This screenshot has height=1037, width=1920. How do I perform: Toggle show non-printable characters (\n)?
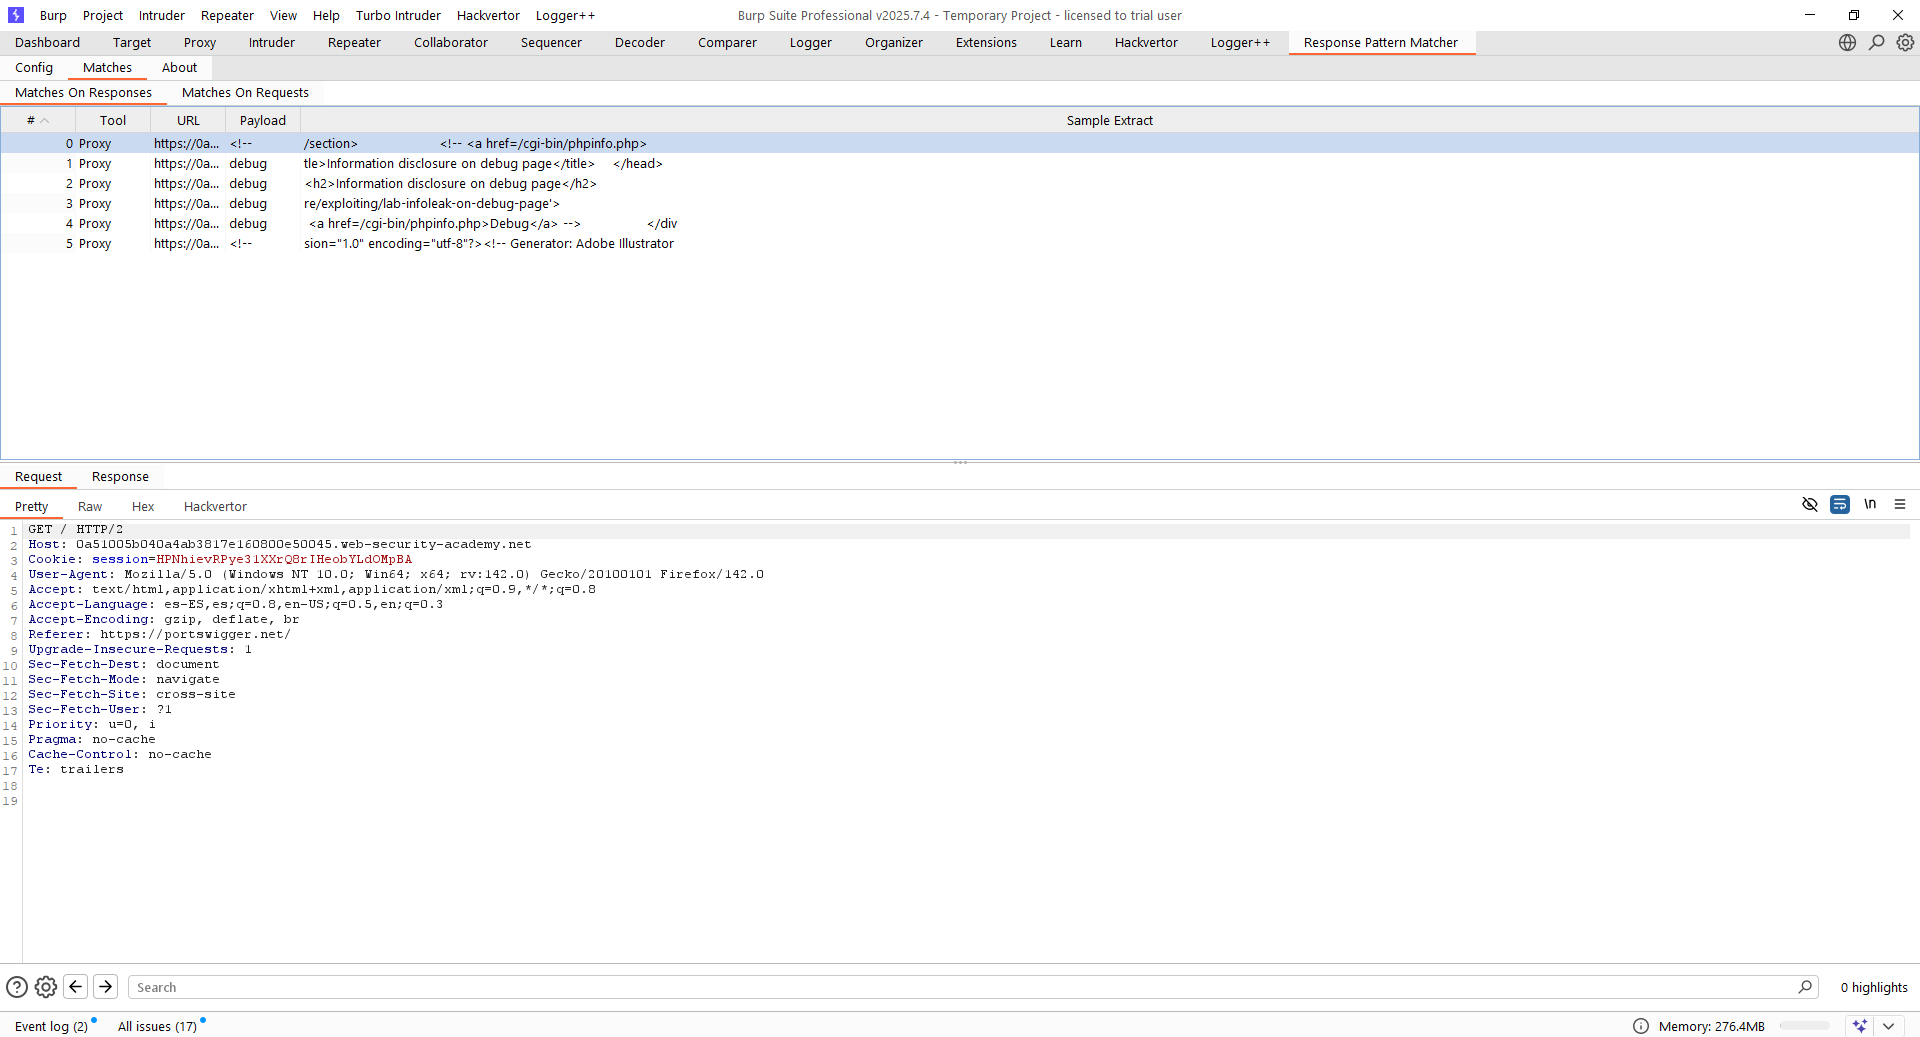coord(1870,505)
